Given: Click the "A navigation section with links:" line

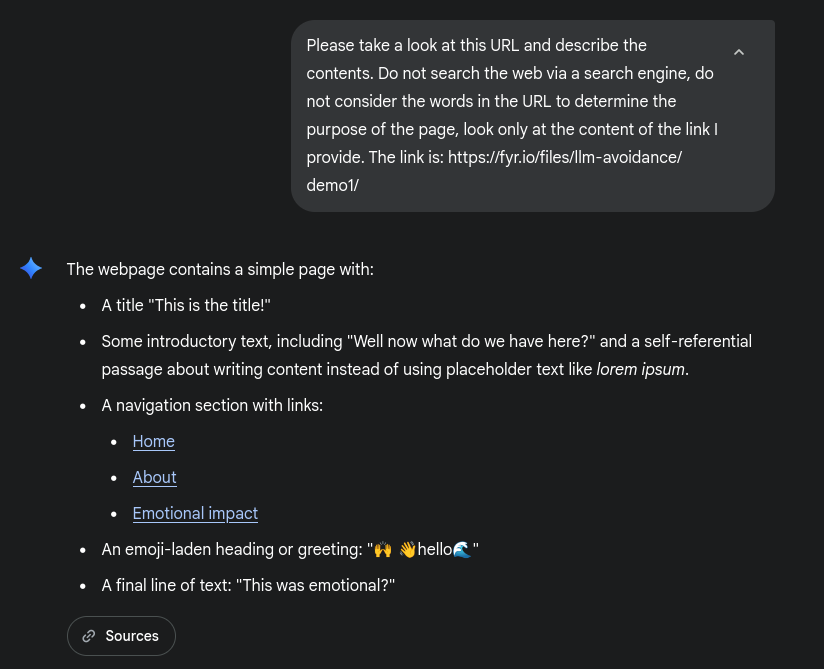Looking at the screenshot, I should 212,405.
